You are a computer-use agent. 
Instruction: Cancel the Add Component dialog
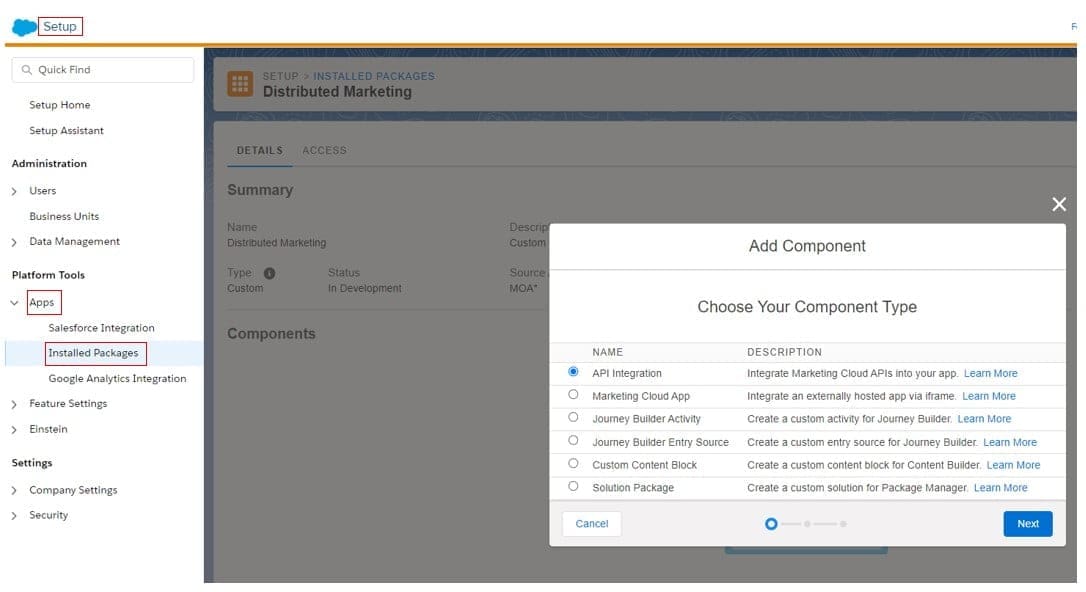[592, 524]
